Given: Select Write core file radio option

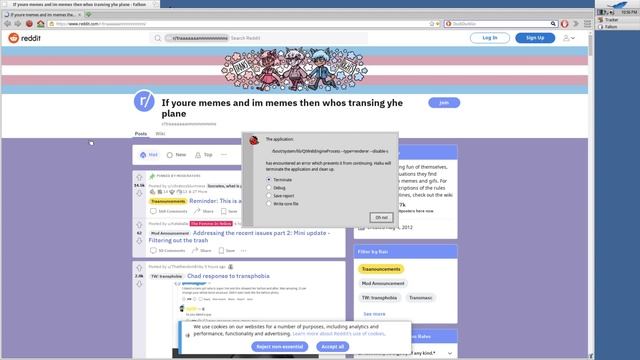Looking at the screenshot, I should click(x=269, y=203).
